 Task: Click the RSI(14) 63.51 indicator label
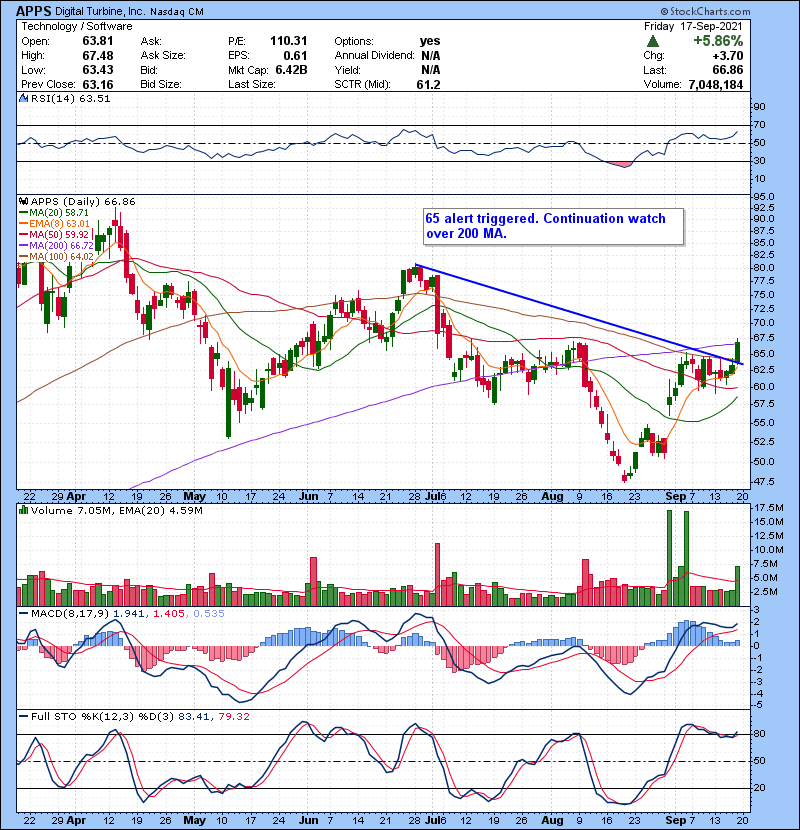pos(70,98)
